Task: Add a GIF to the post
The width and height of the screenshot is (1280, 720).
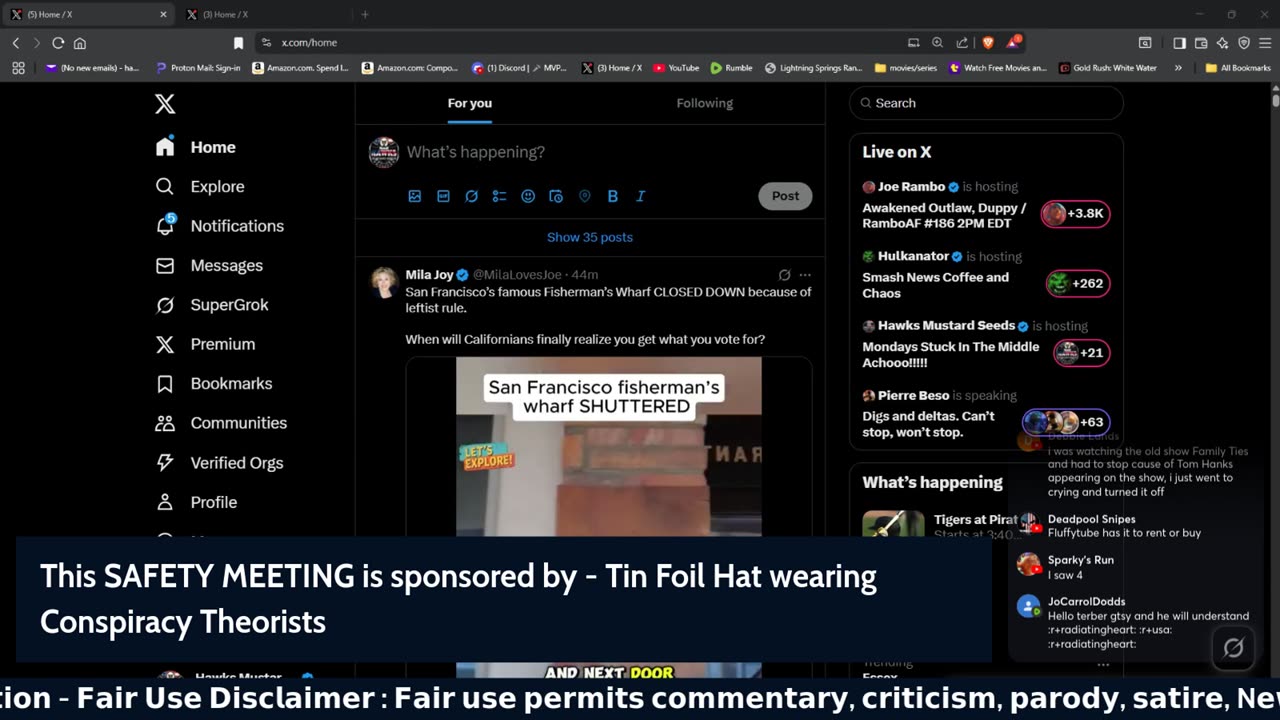Action: (443, 196)
